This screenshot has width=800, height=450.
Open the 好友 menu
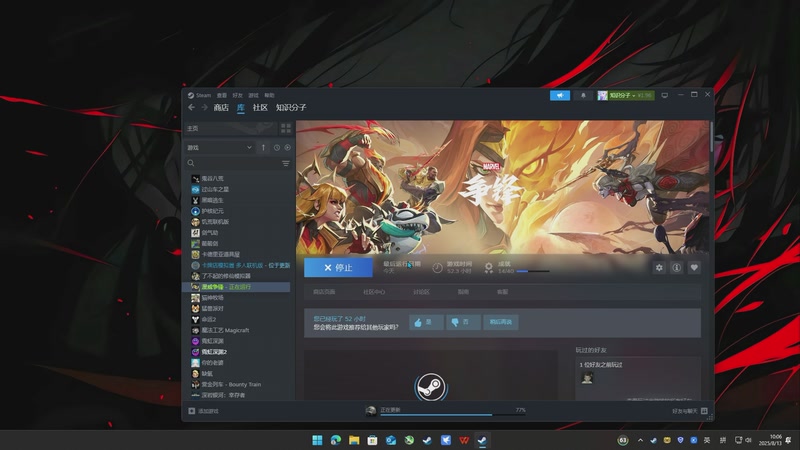(237, 95)
